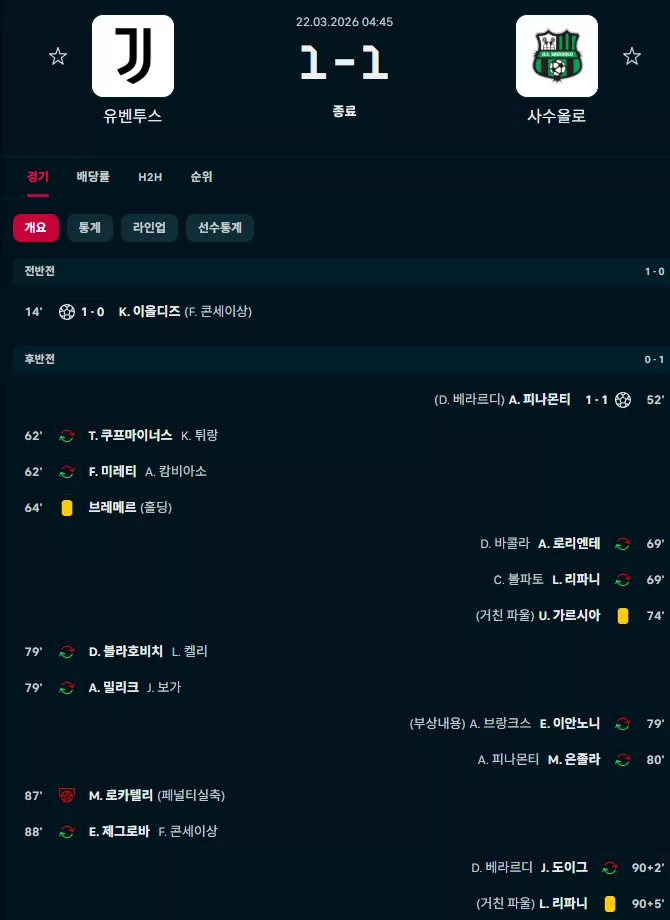Show the 라인업 section
The height and width of the screenshot is (920, 670).
(x=149, y=228)
